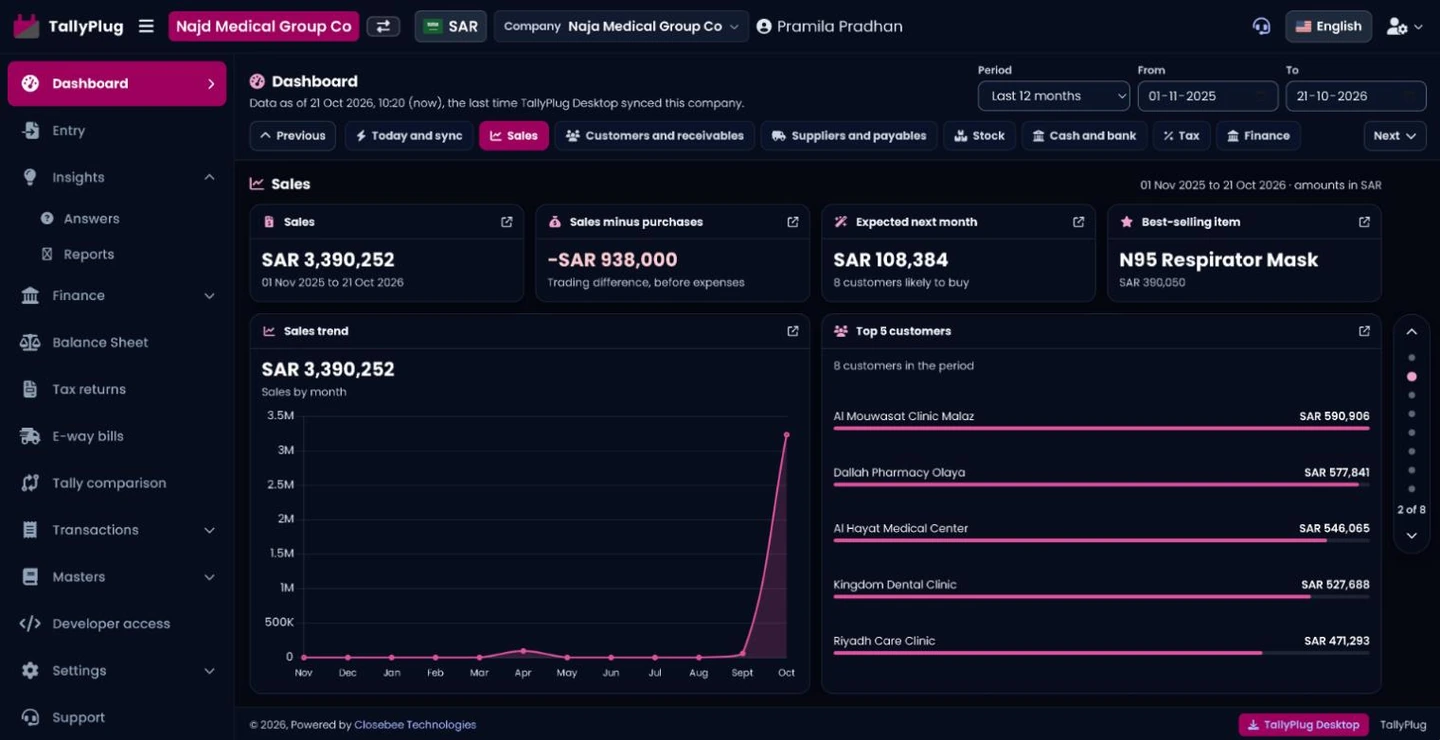Collapse the Insights menu chevron
This screenshot has height=740, width=1440.
(209, 177)
